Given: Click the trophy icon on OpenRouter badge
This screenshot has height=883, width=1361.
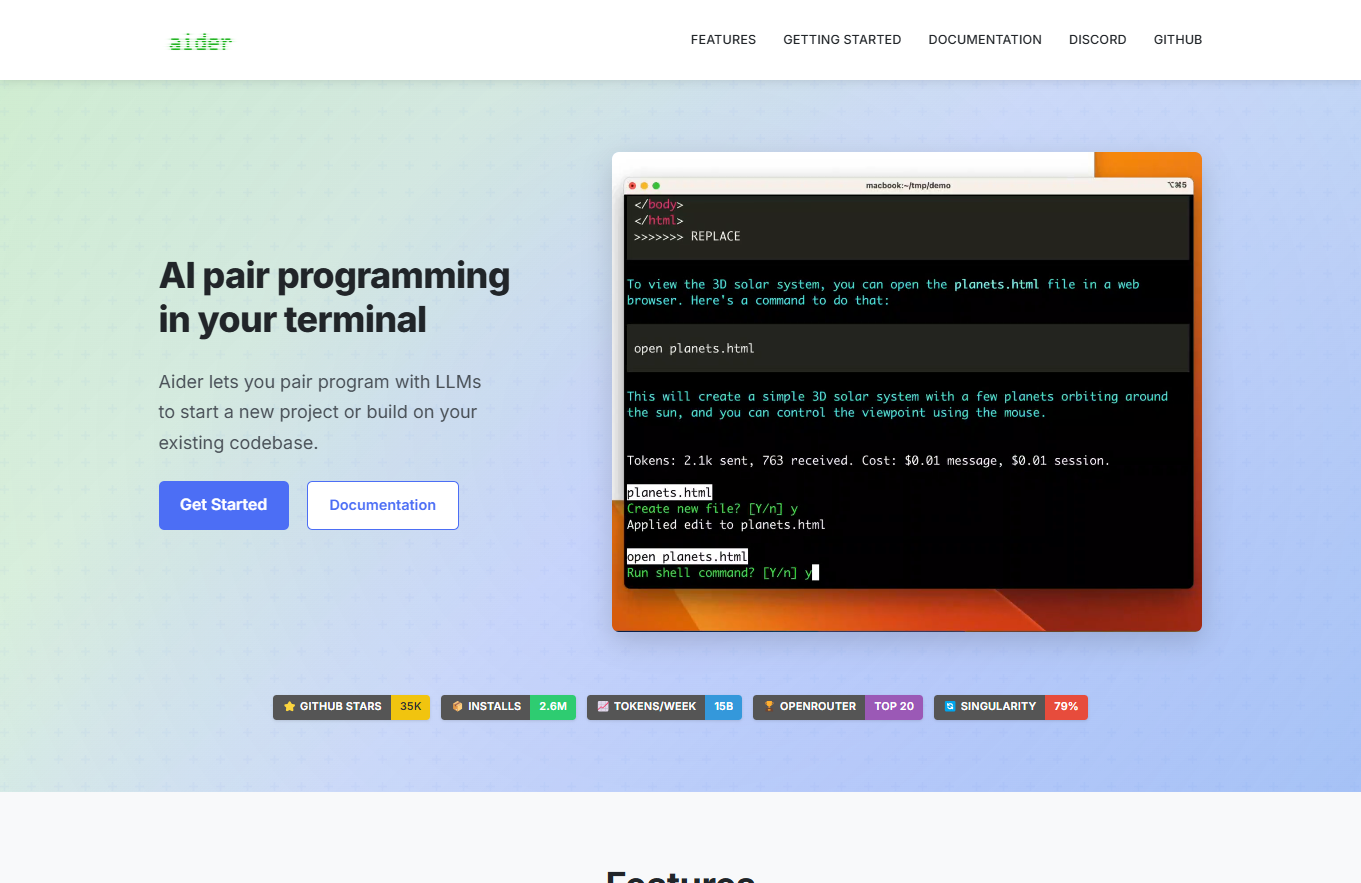Looking at the screenshot, I should pyautogui.click(x=769, y=707).
